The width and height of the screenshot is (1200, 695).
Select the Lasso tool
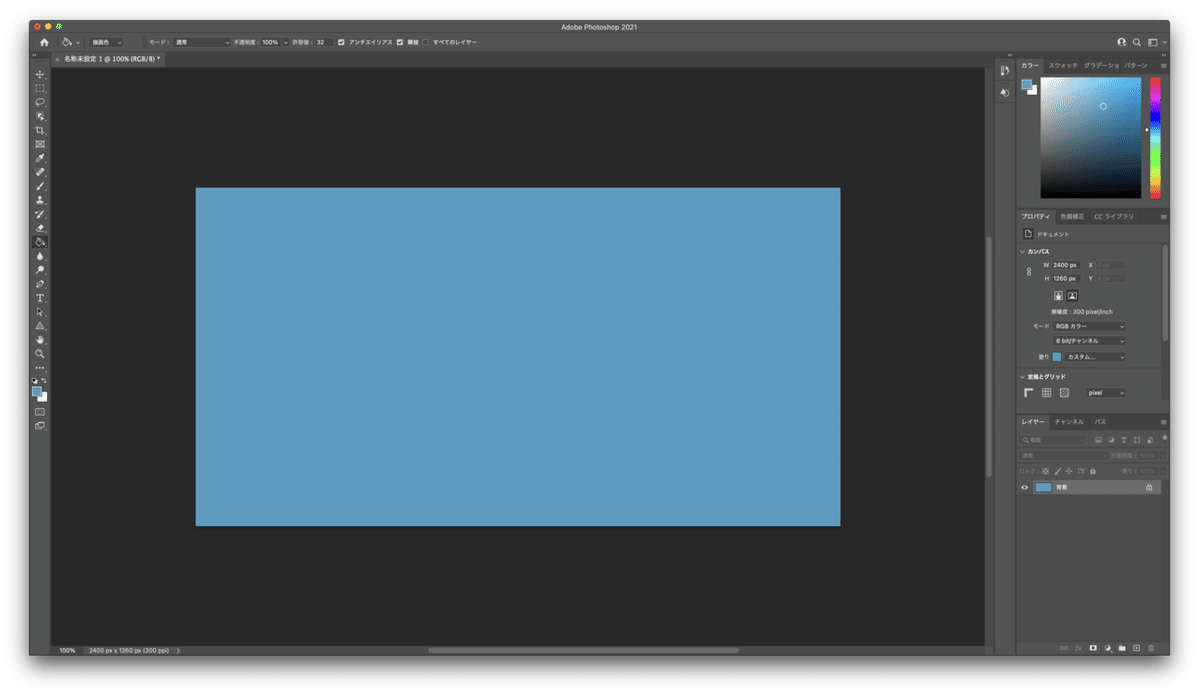(x=40, y=102)
